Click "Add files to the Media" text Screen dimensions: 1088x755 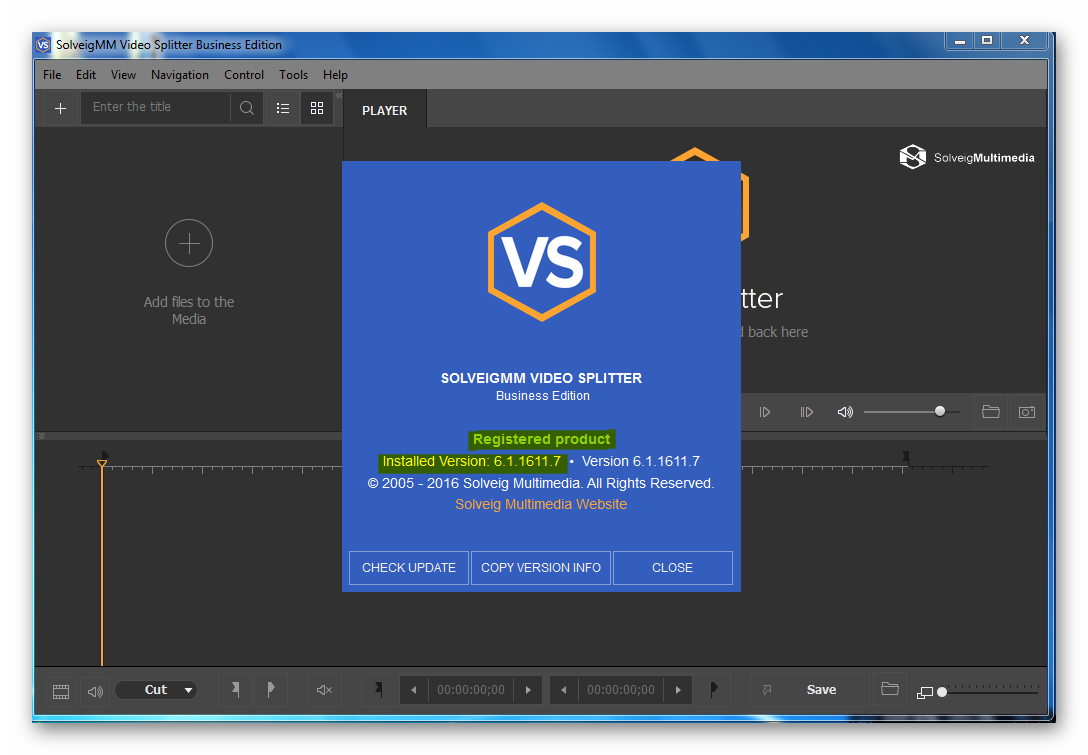189,310
